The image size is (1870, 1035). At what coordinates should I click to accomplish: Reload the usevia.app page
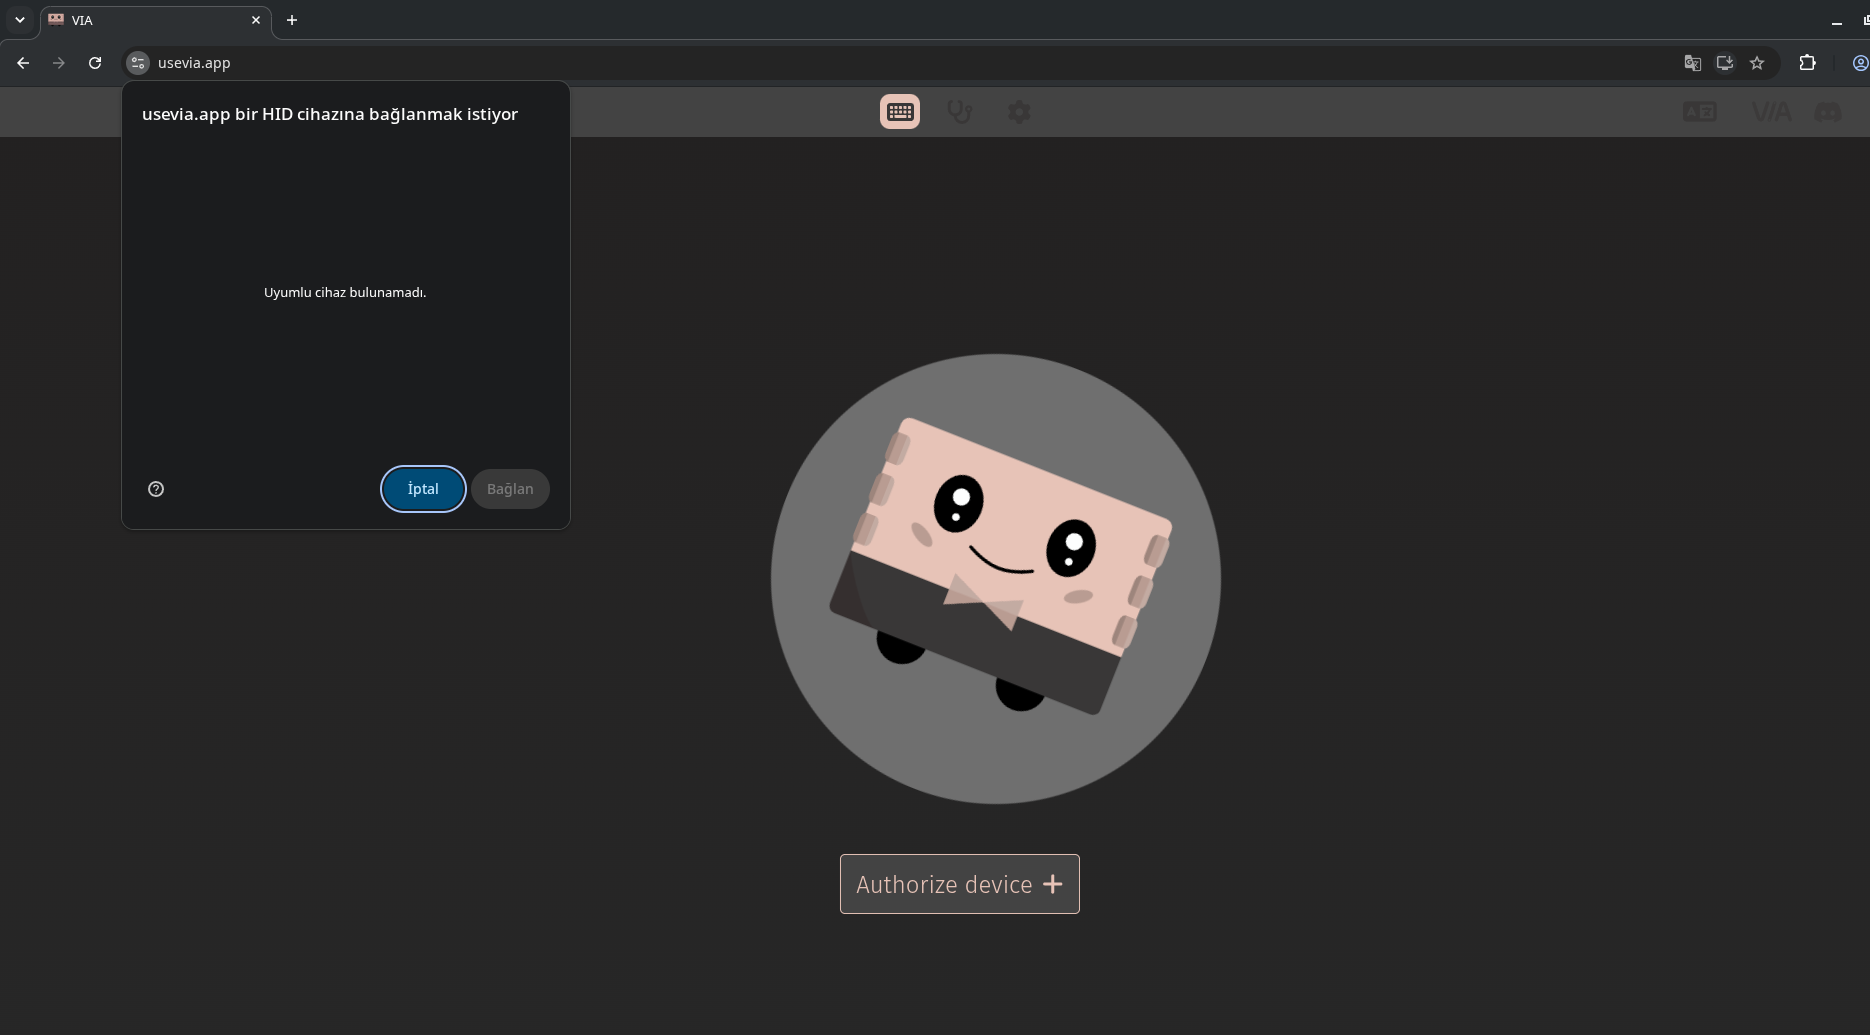[95, 63]
